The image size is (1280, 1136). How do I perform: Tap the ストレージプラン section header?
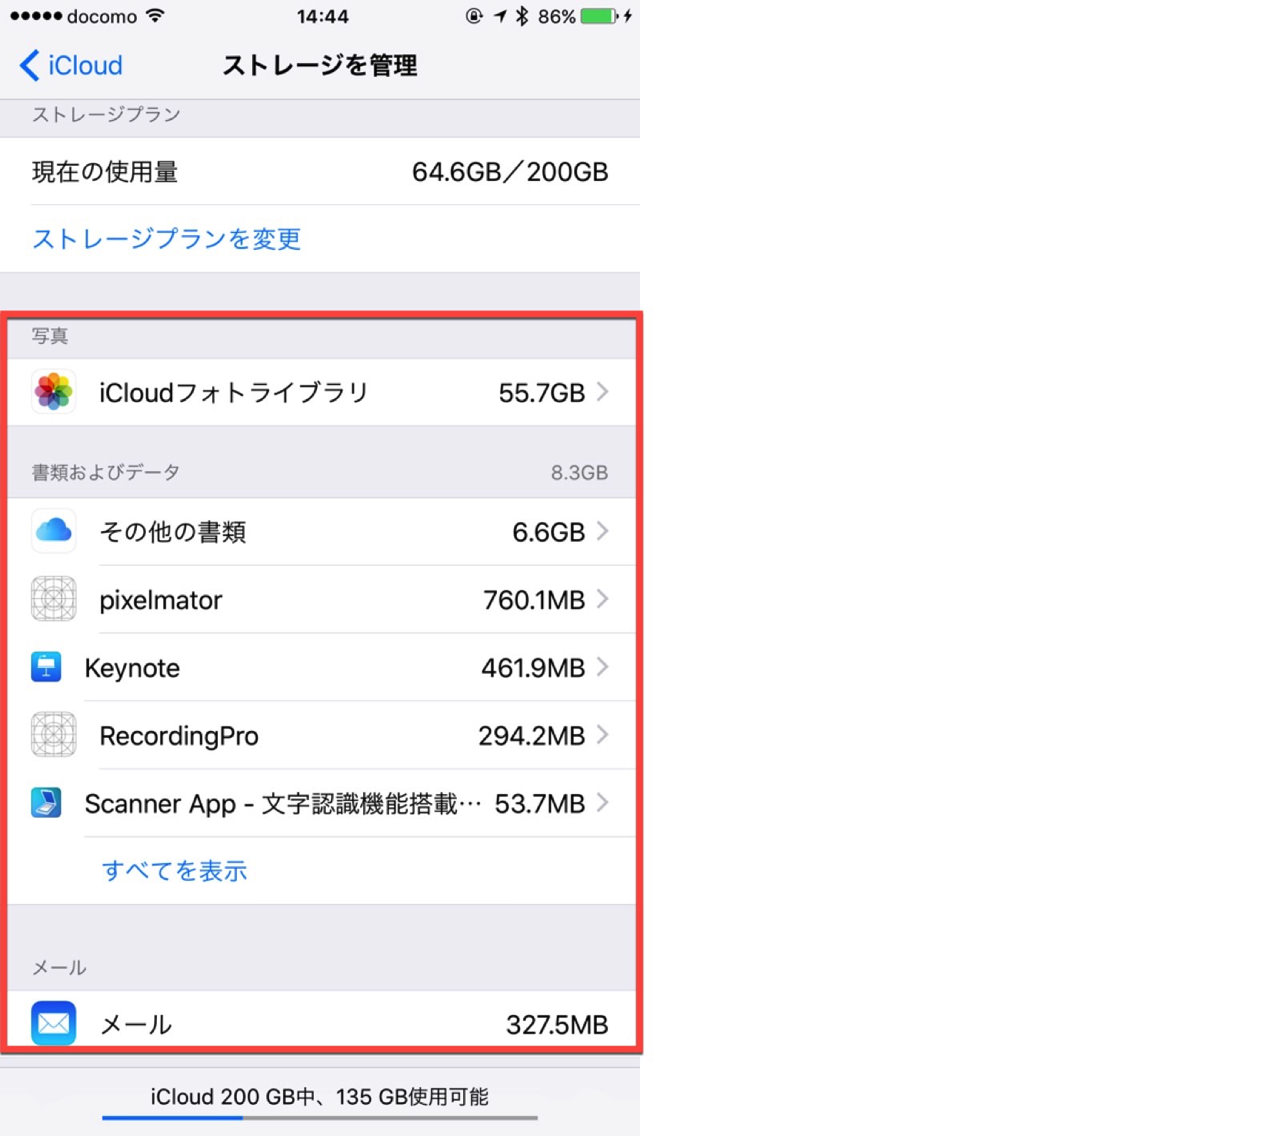pos(106,114)
